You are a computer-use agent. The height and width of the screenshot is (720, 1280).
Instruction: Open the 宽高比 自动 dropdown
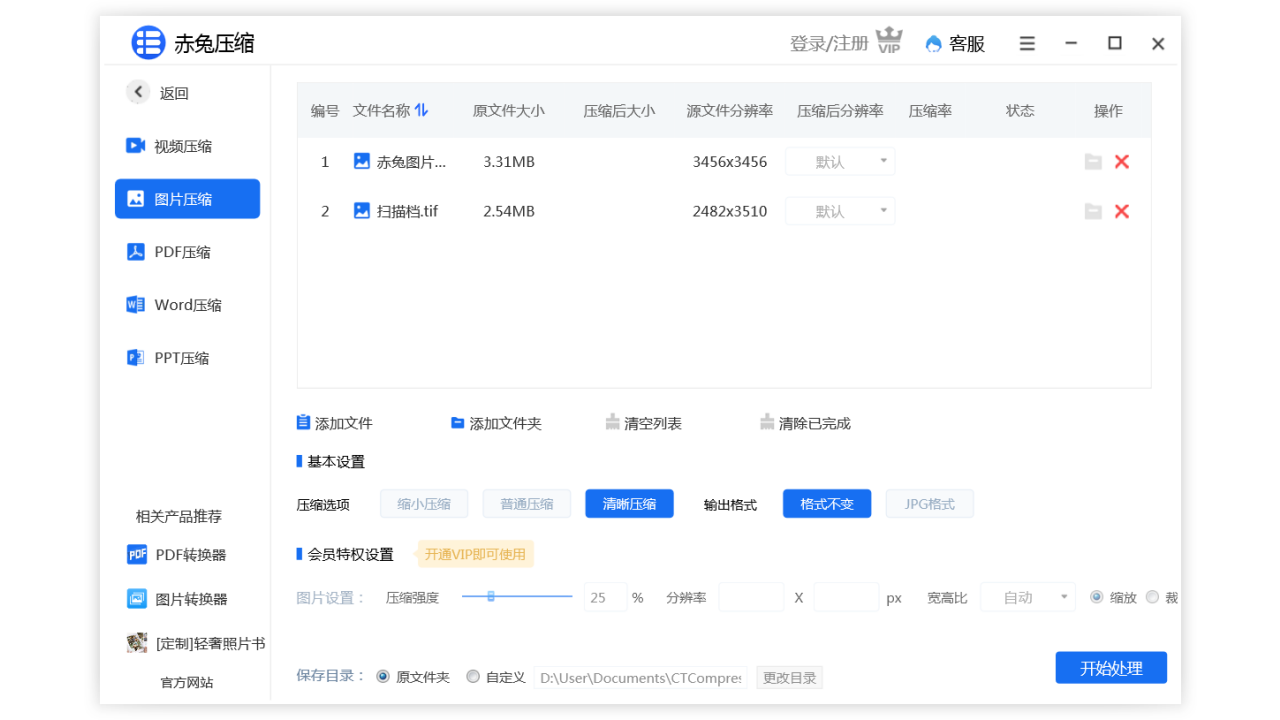[1027, 597]
